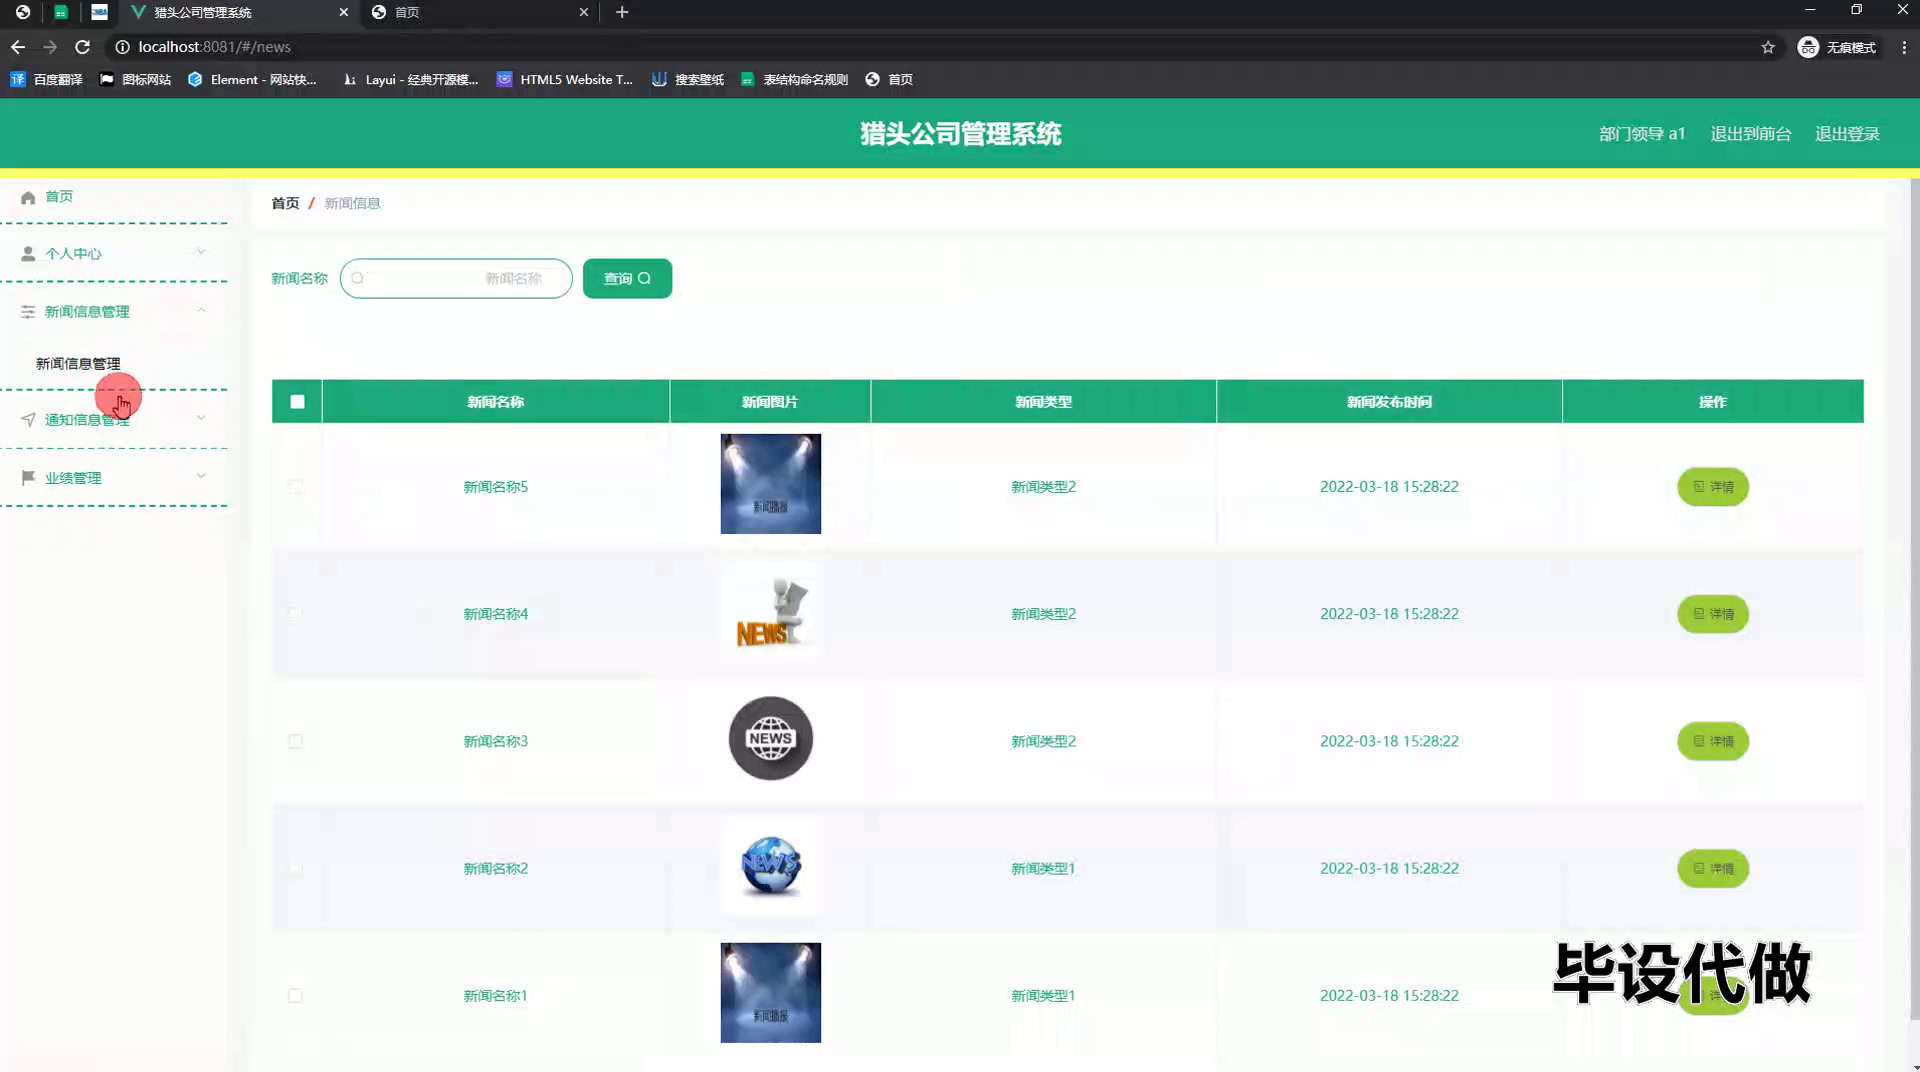This screenshot has height=1072, width=1920.
Task: Click the flag icon beside 业绩管理
Action: point(28,478)
